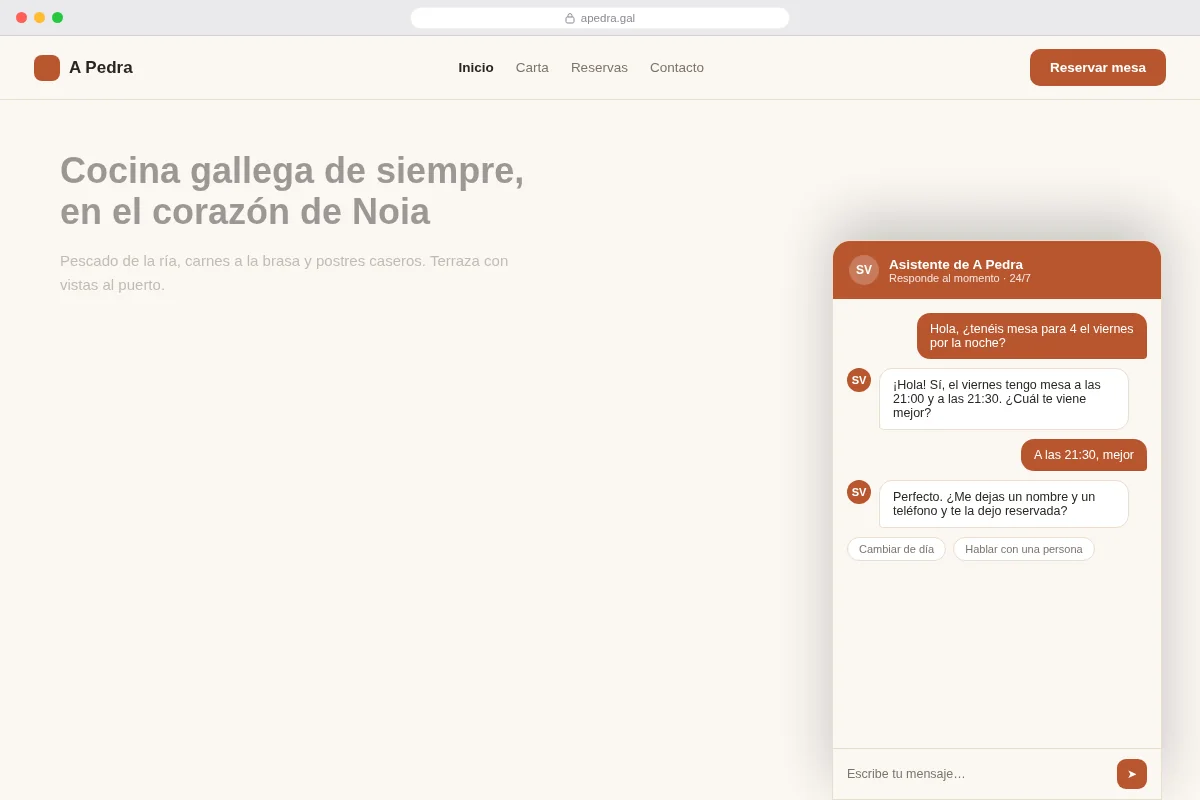Send the chat message with arrow button
Viewport: 1200px width, 800px height.
1132,774
